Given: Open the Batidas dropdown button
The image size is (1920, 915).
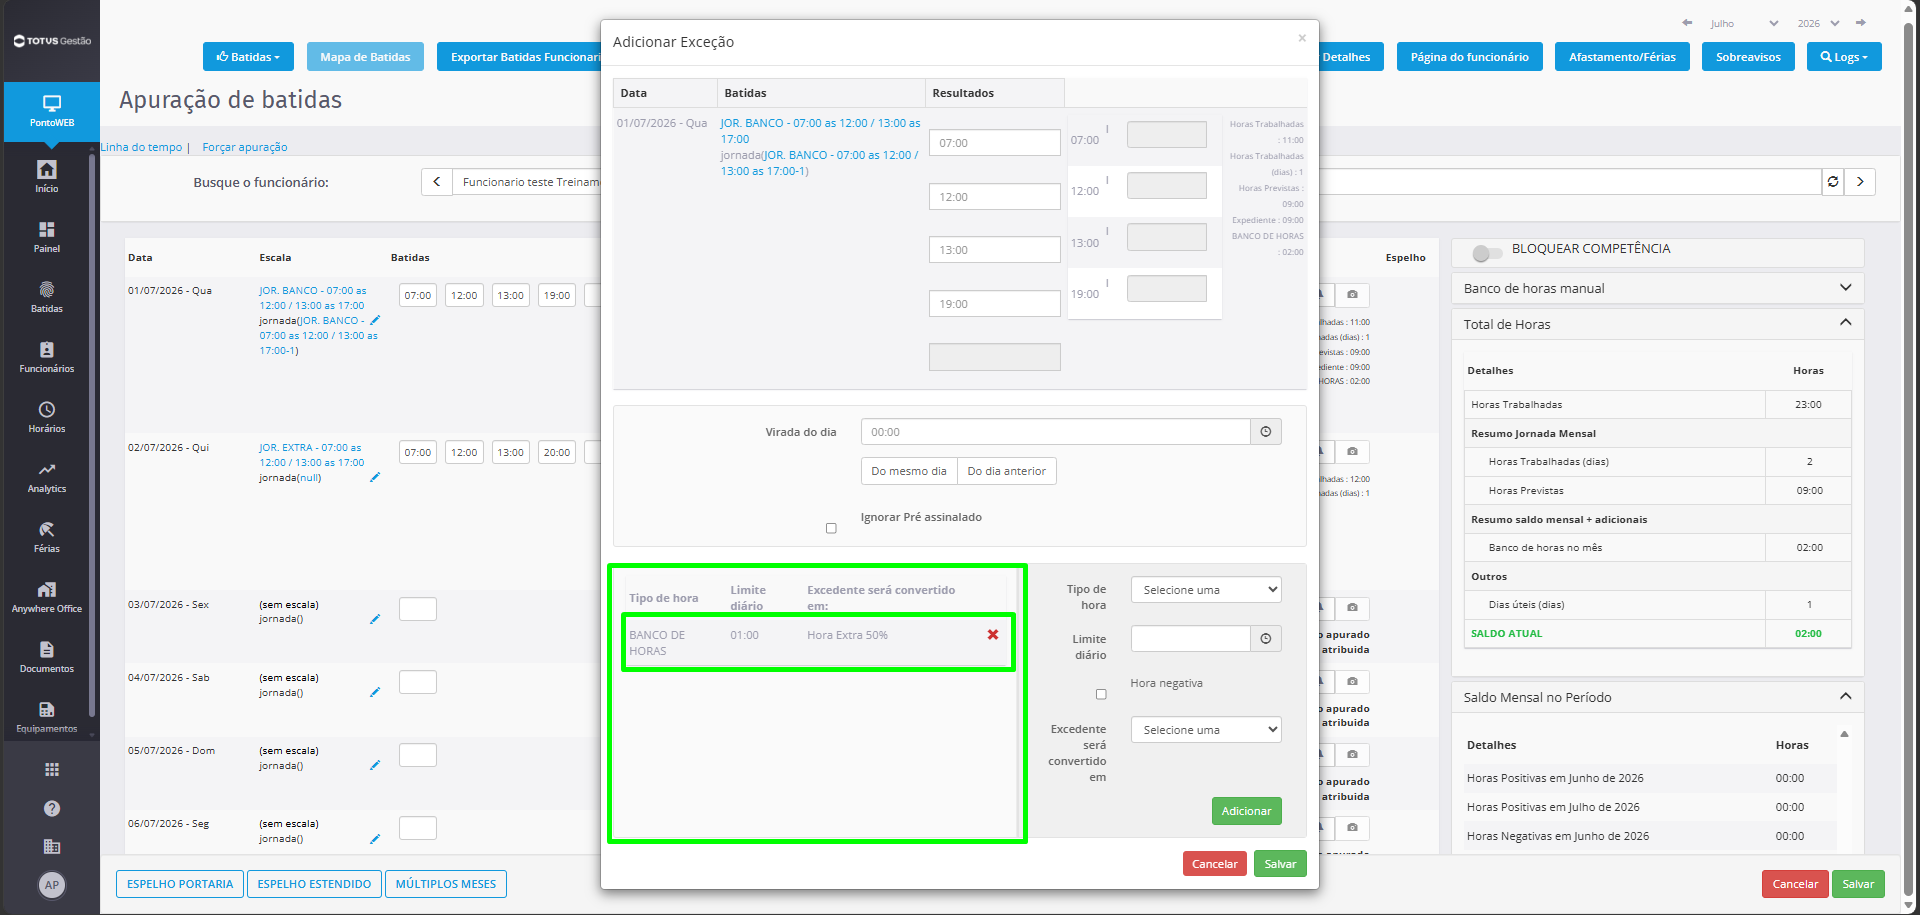Looking at the screenshot, I should coord(248,57).
